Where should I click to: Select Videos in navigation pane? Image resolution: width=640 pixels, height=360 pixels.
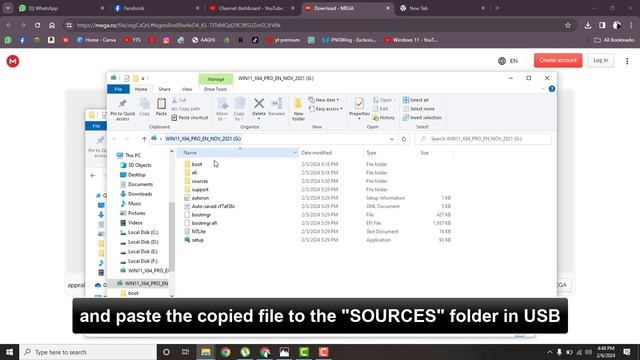click(135, 223)
